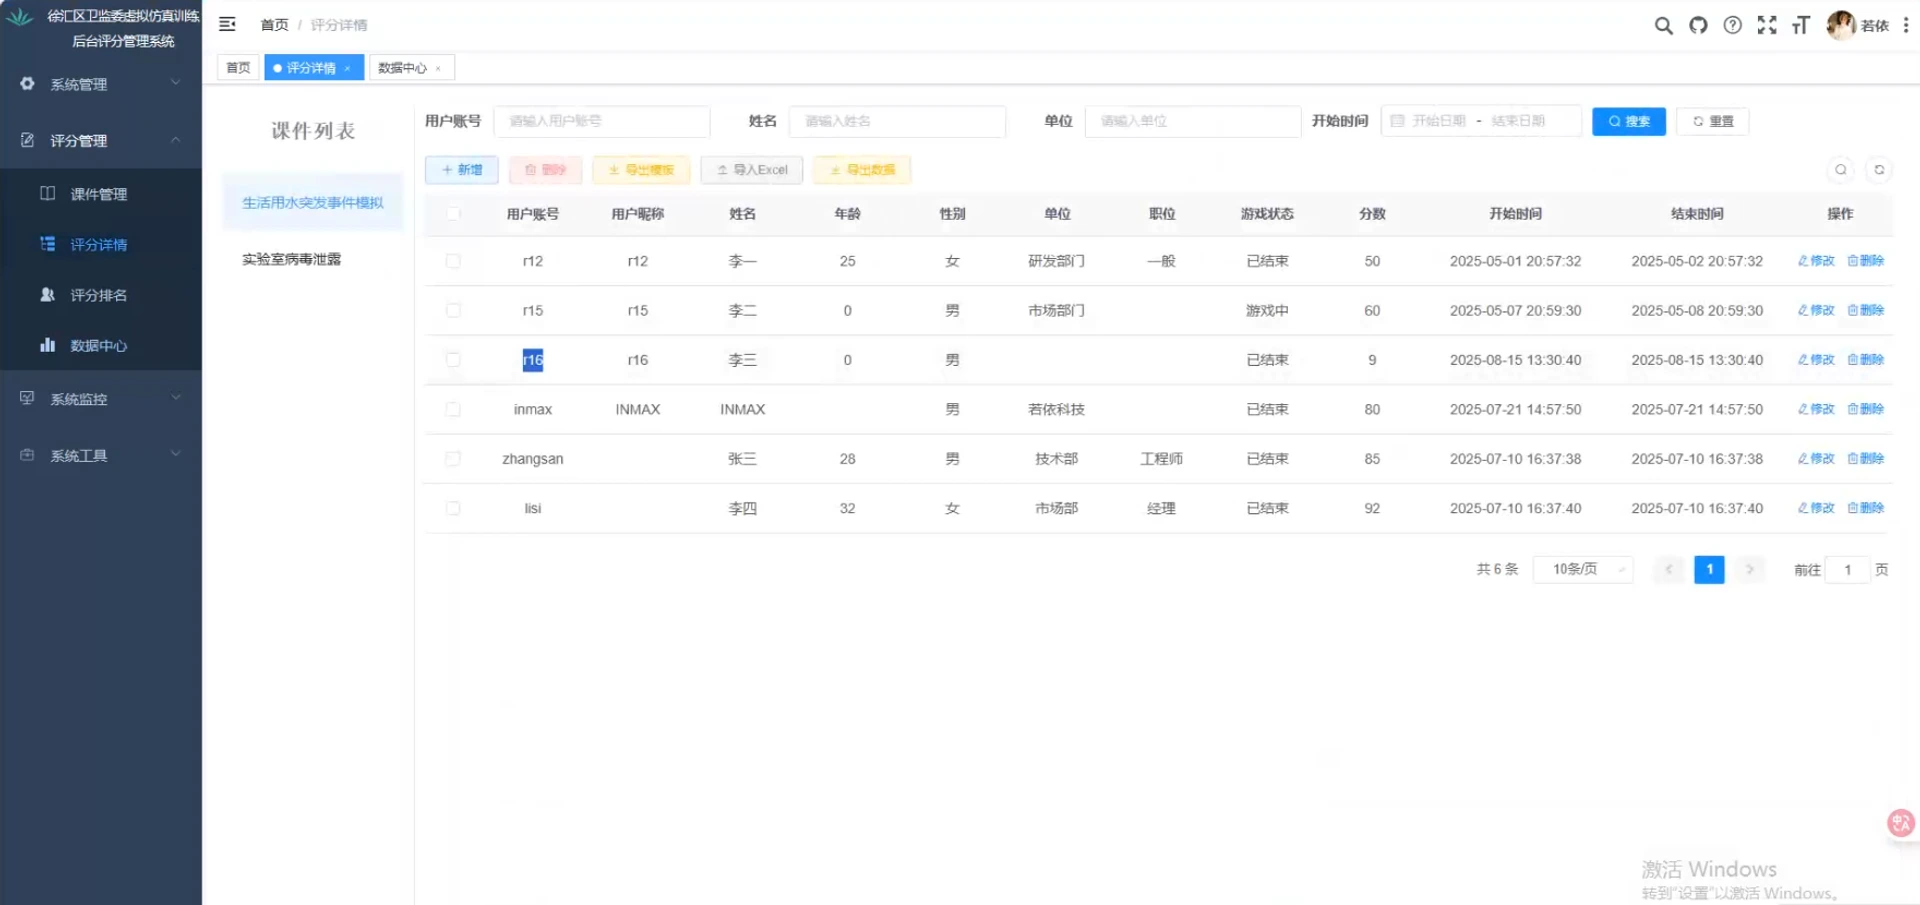The height and width of the screenshot is (905, 1920).
Task: Open the GitHub source icon
Action: [x=1698, y=25]
